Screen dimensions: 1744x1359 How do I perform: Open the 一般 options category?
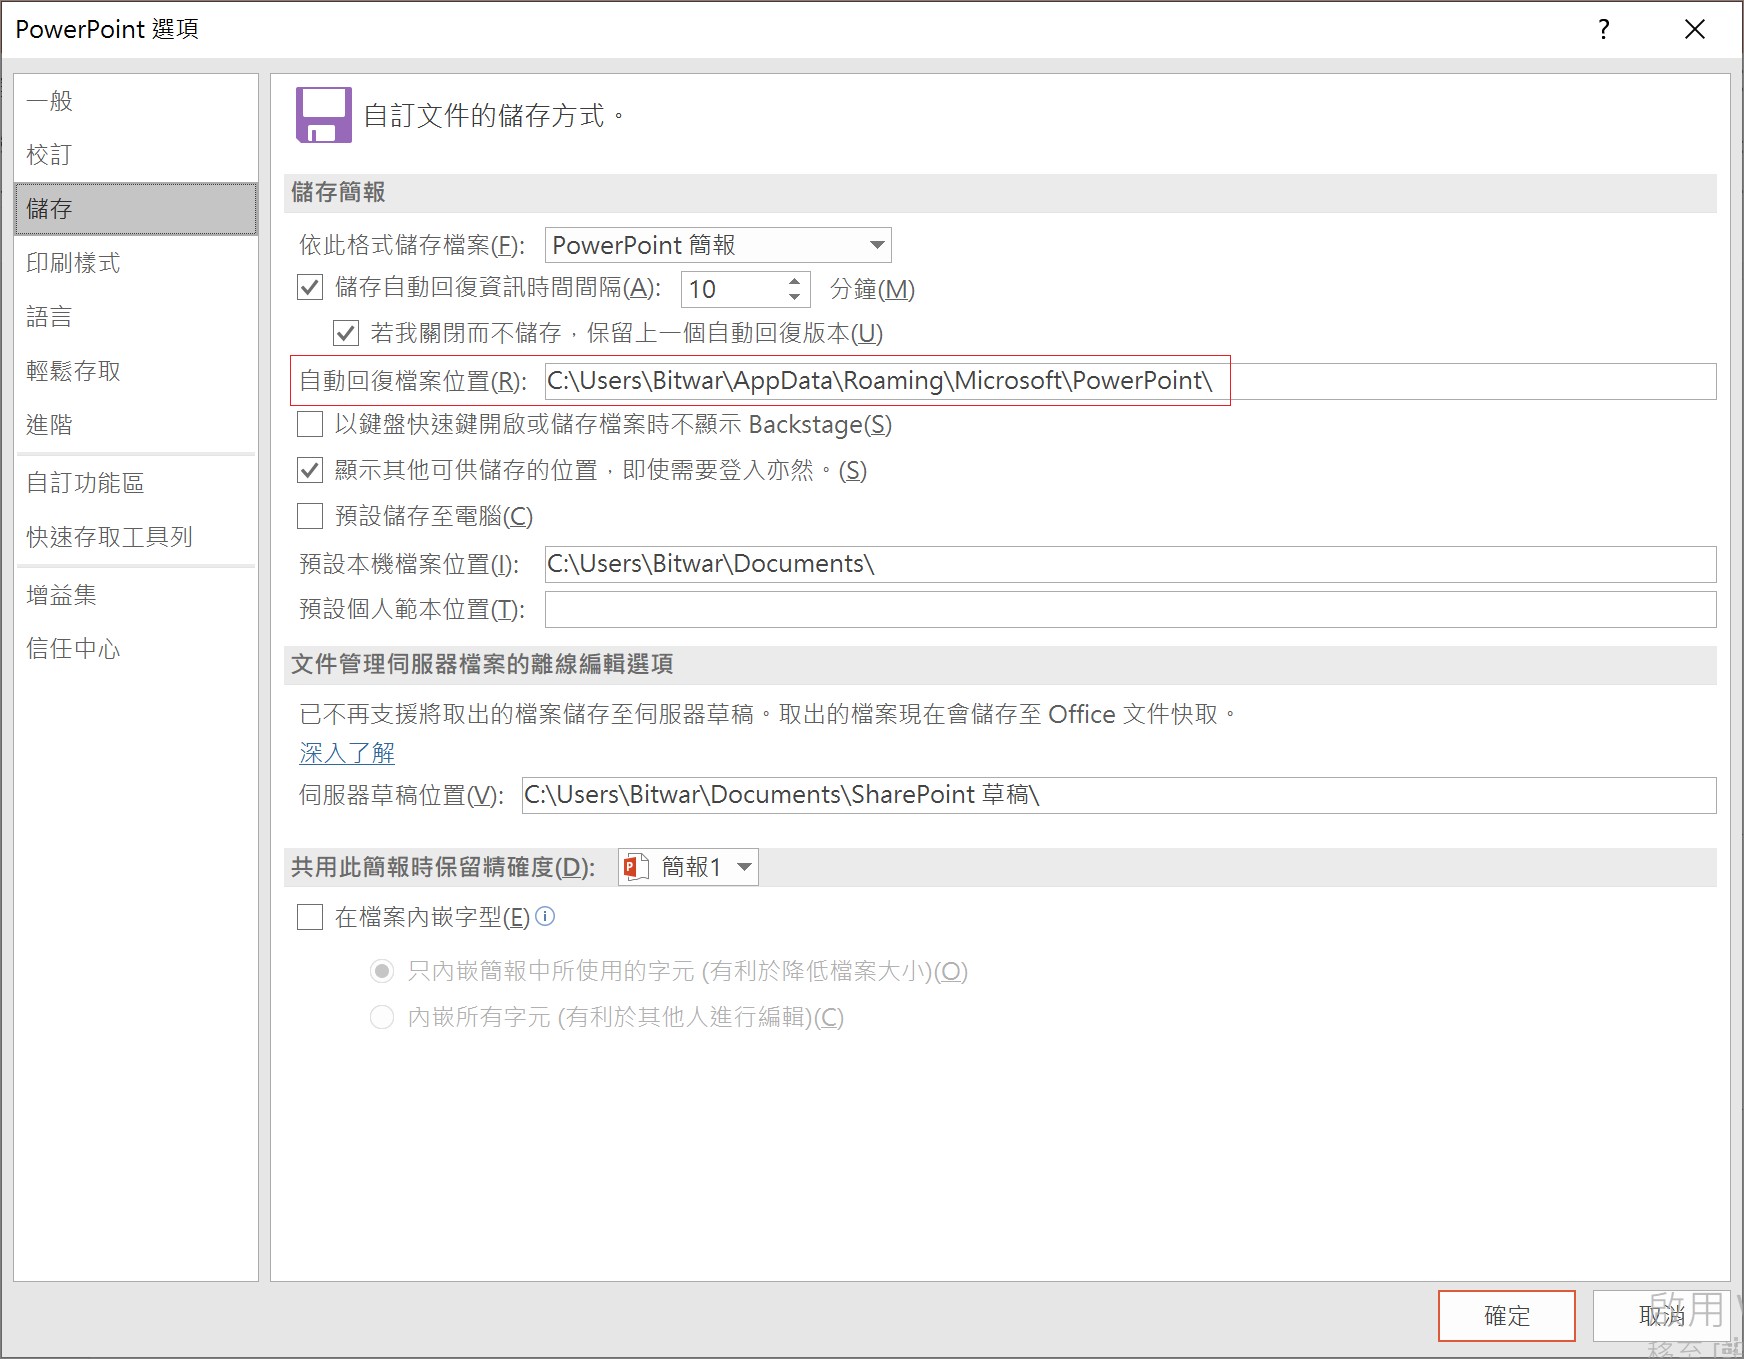[x=136, y=101]
